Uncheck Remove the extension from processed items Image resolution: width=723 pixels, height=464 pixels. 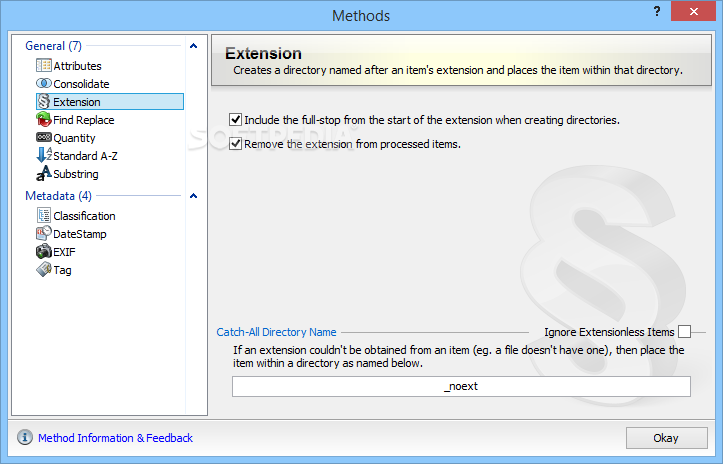[x=236, y=143]
